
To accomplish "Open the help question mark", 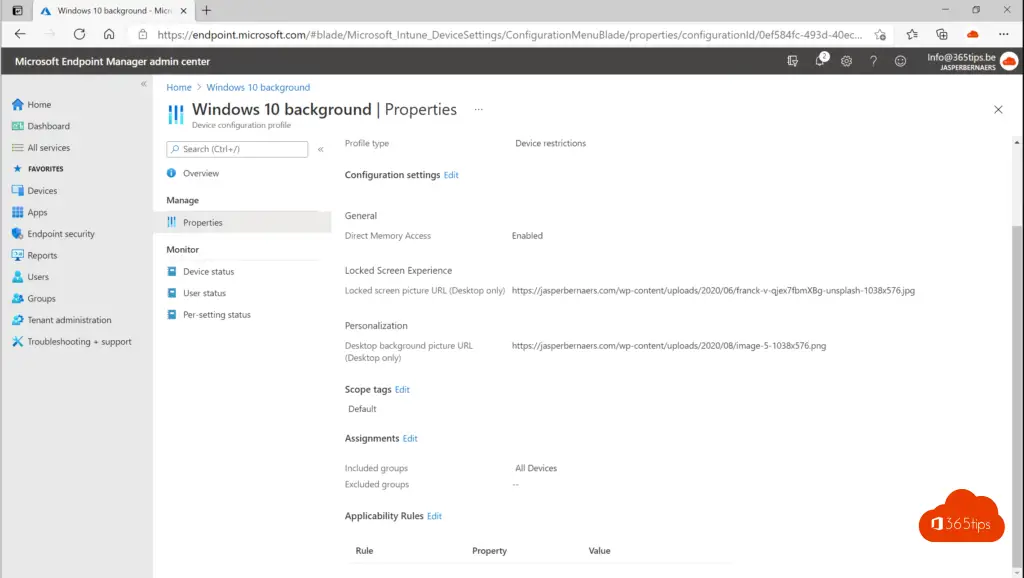I will [x=873, y=61].
